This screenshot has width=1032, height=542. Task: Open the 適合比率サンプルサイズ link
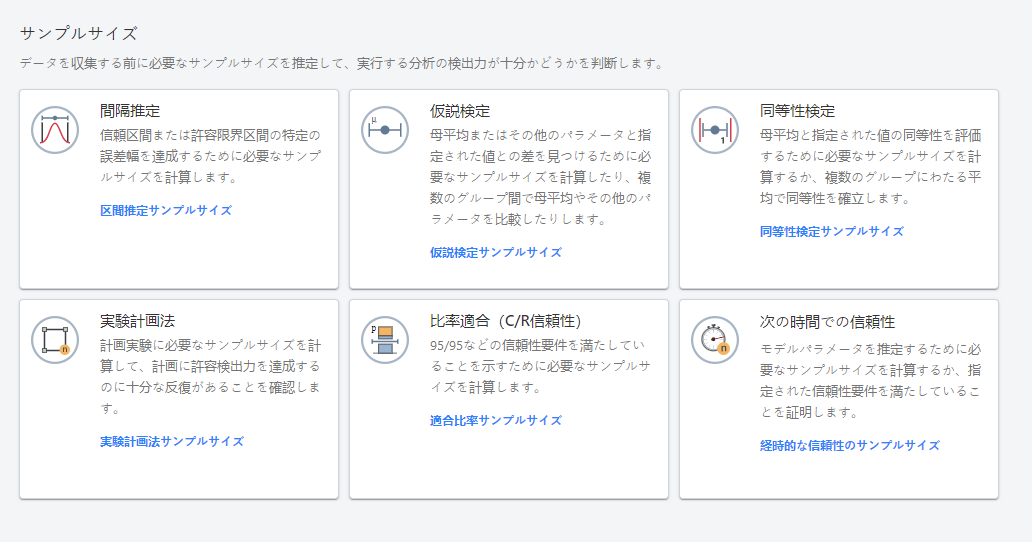pyautogui.click(x=496, y=421)
